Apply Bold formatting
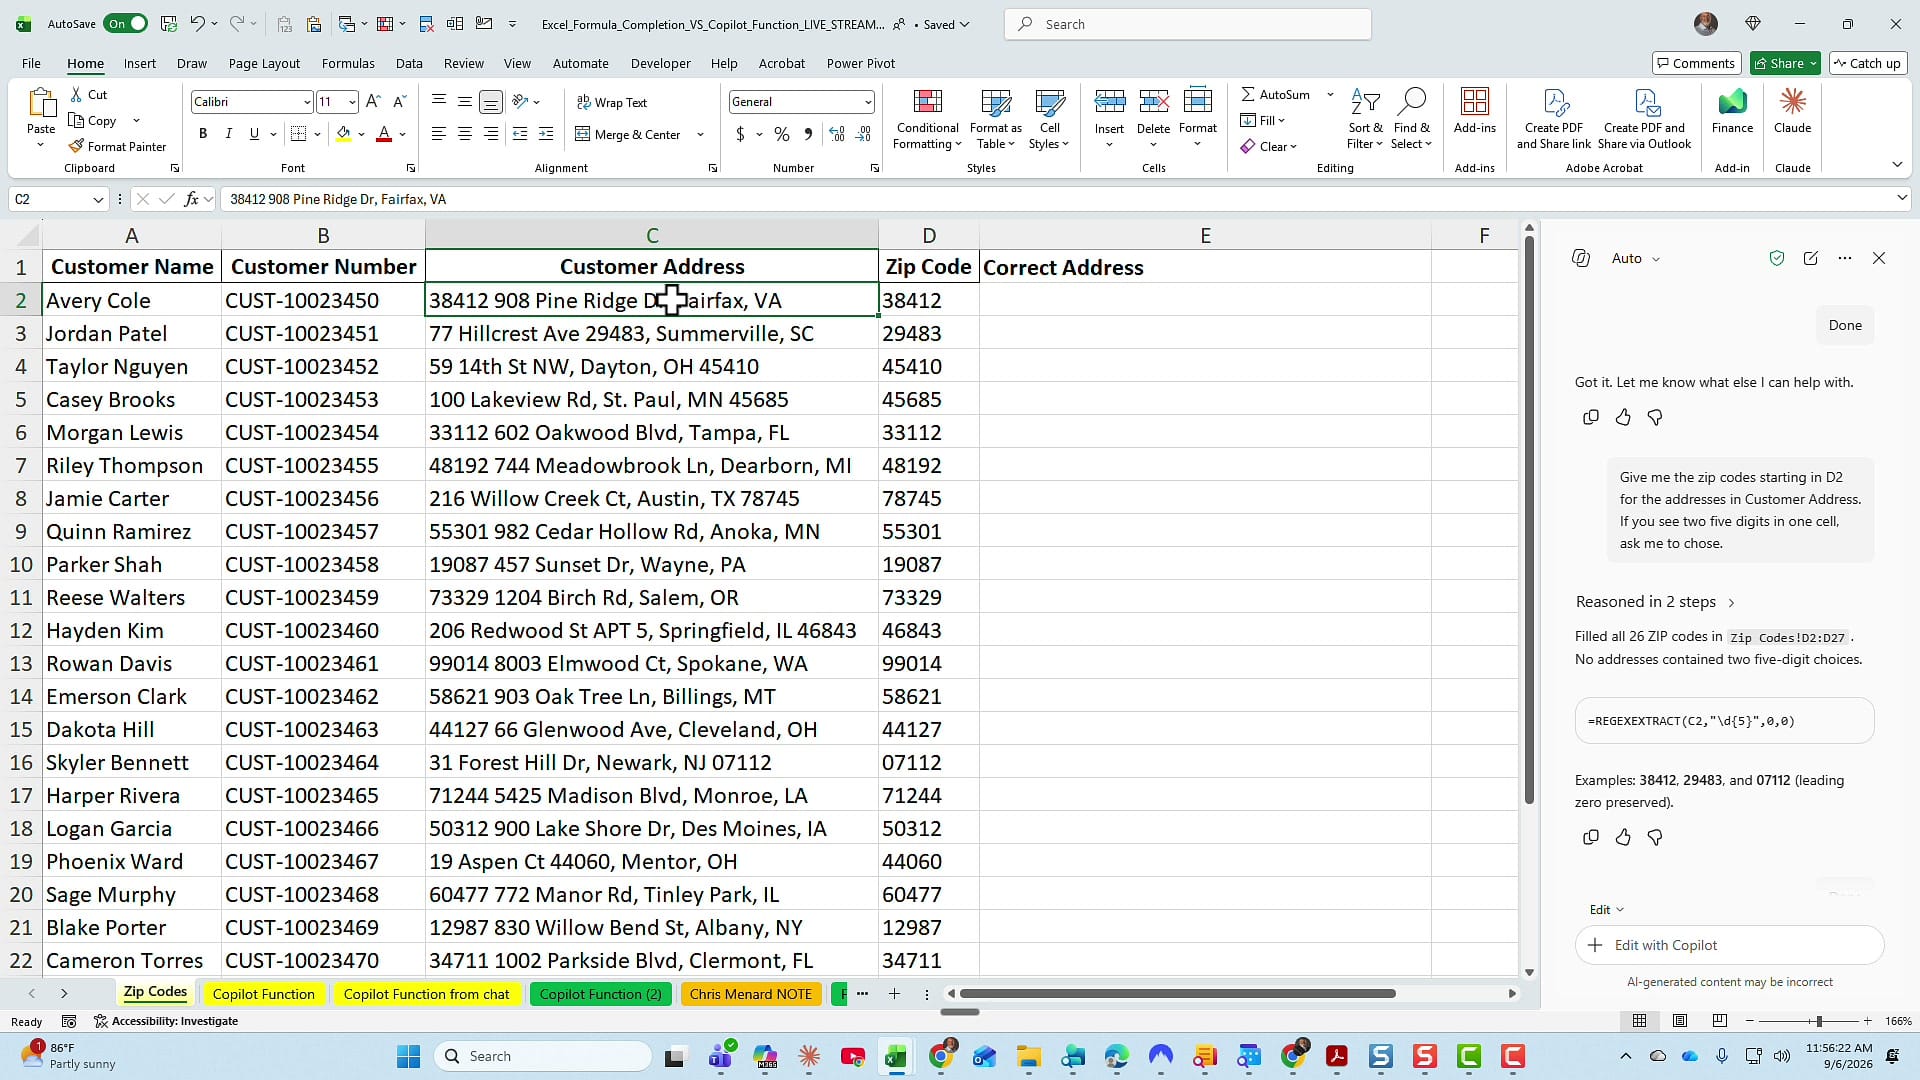This screenshot has width=1920, height=1080. [x=203, y=134]
